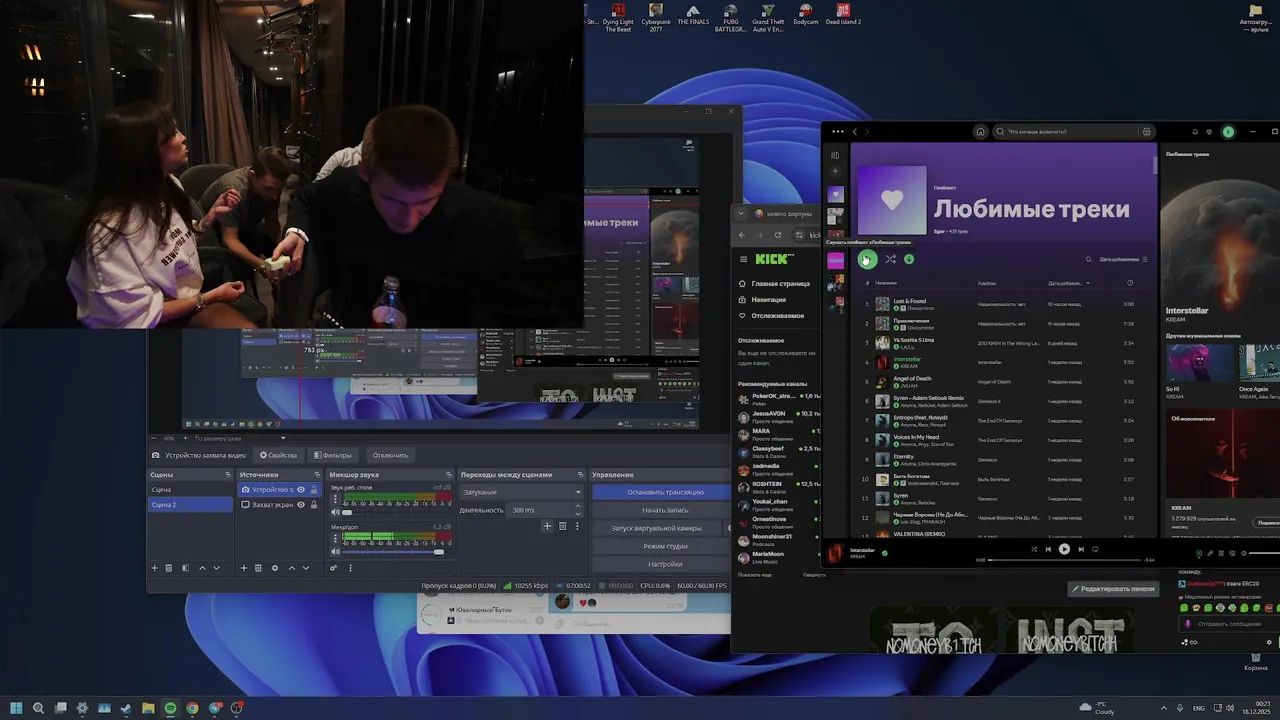This screenshot has width=1280, height=720.
Task: Open Spotify queue icon
Action: pos(1220,553)
